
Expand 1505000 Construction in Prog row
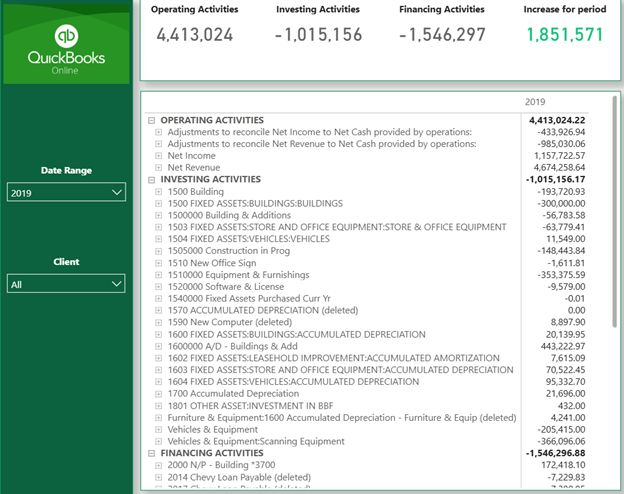[x=159, y=251]
